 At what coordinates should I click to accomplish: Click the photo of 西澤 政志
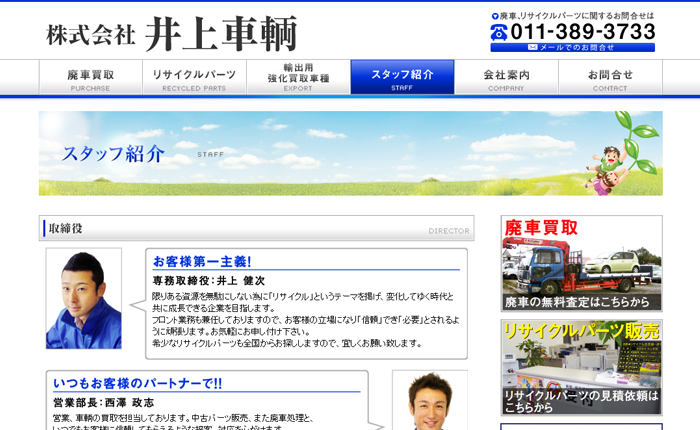tap(430, 400)
